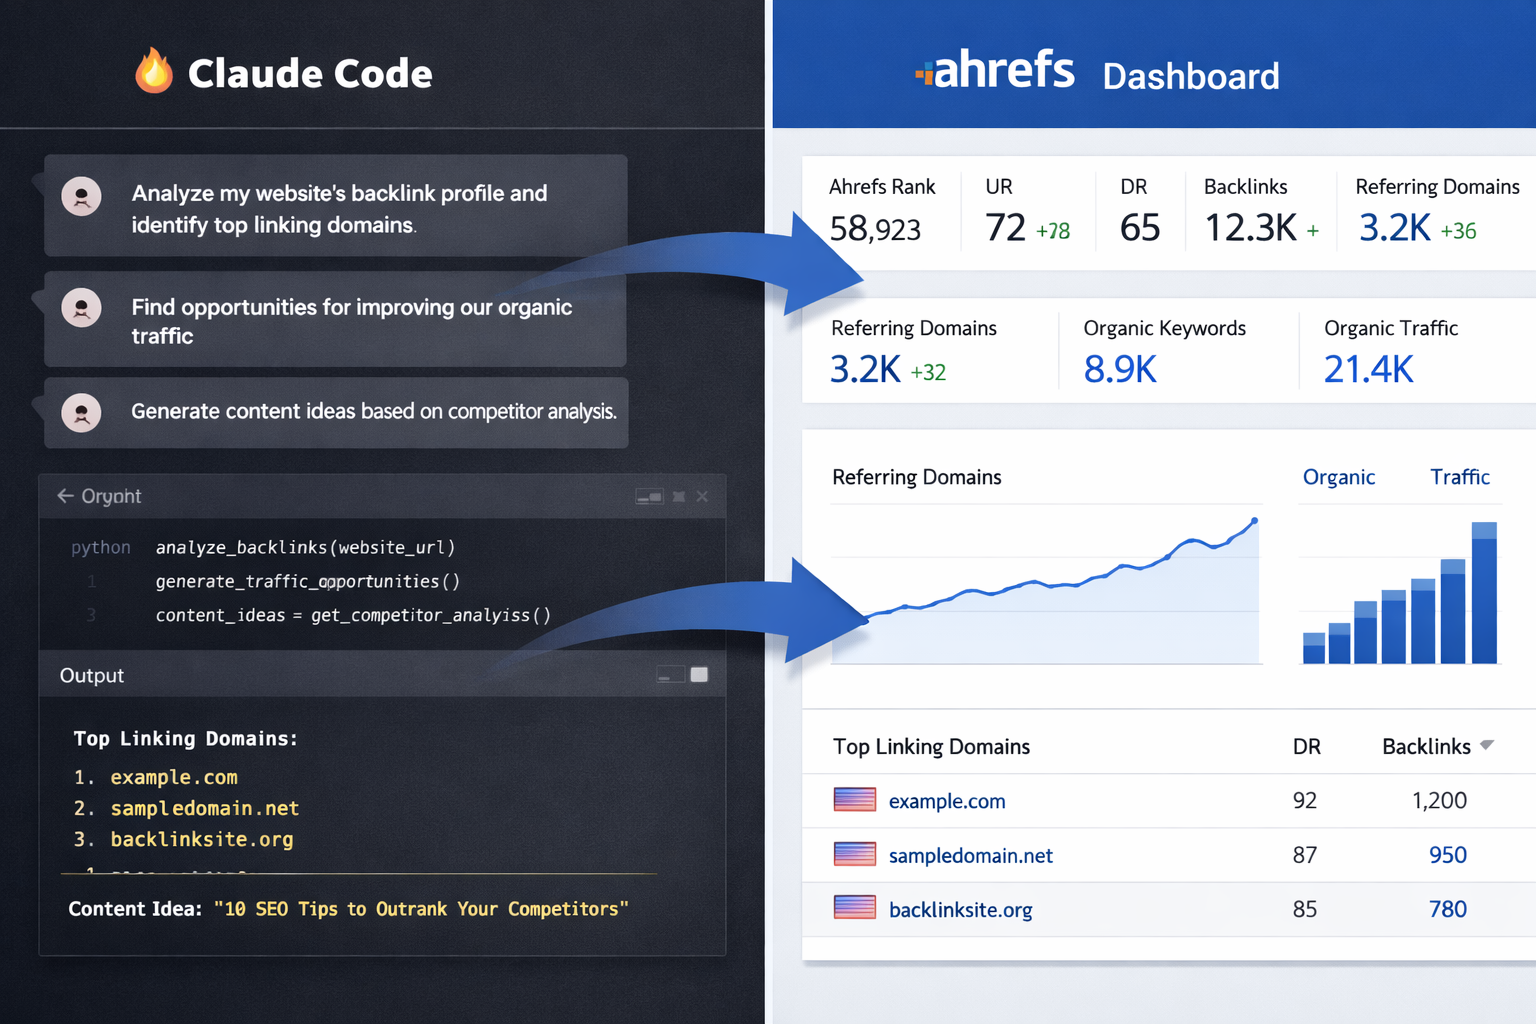Click the Ahrefs Rank 58,923 value

click(875, 229)
